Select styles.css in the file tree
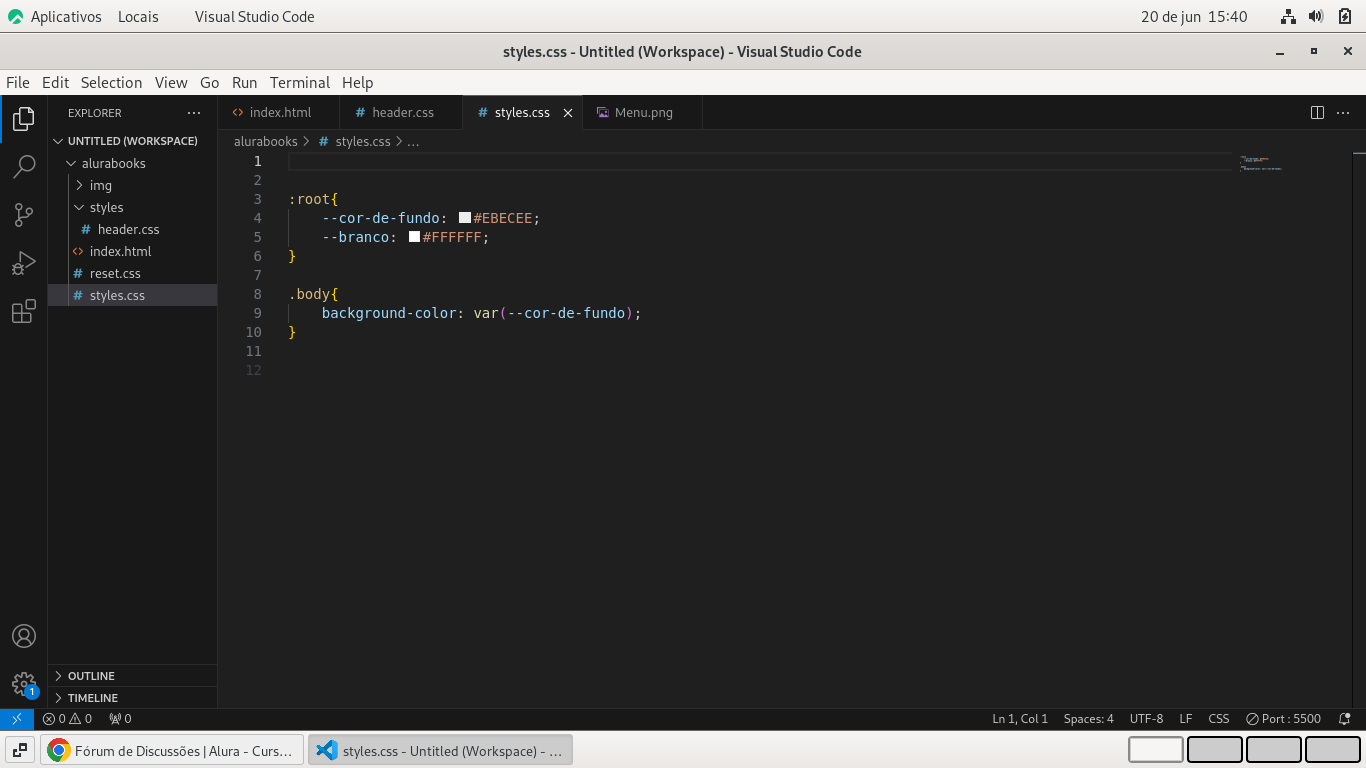Screen dimensions: 1366x768 click(x=132, y=295)
